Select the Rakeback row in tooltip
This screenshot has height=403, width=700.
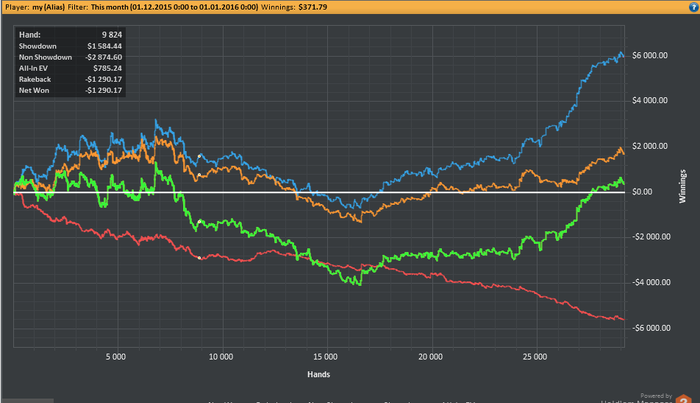pos(70,79)
